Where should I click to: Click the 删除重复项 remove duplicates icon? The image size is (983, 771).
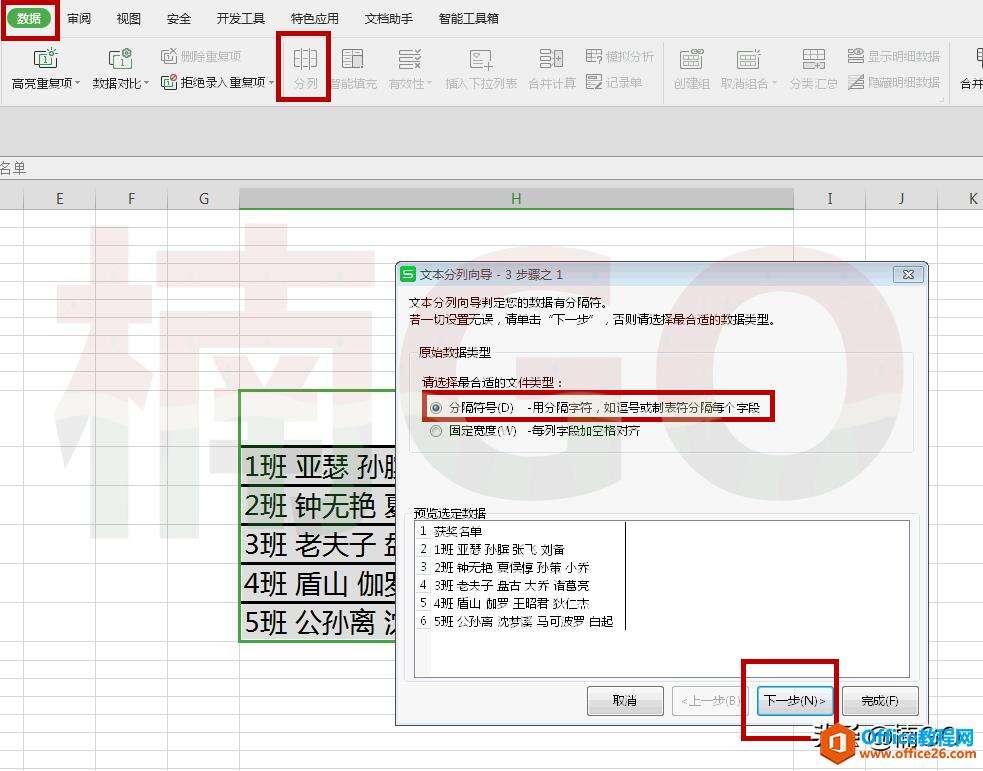pyautogui.click(x=169, y=57)
